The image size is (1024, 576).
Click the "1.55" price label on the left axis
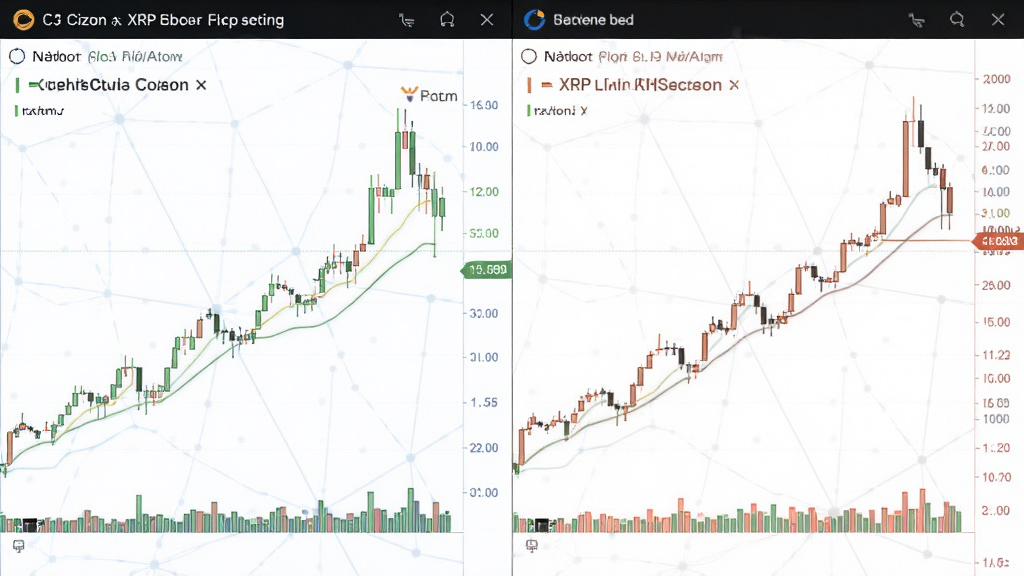(x=484, y=402)
